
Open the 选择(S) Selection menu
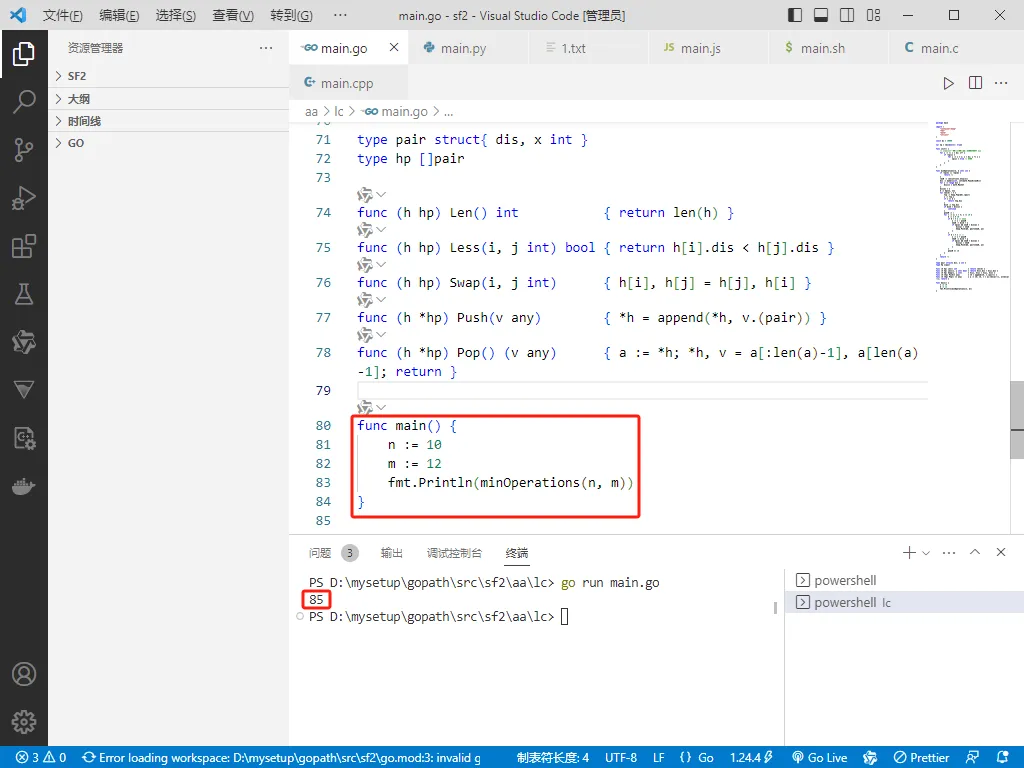tap(176, 15)
